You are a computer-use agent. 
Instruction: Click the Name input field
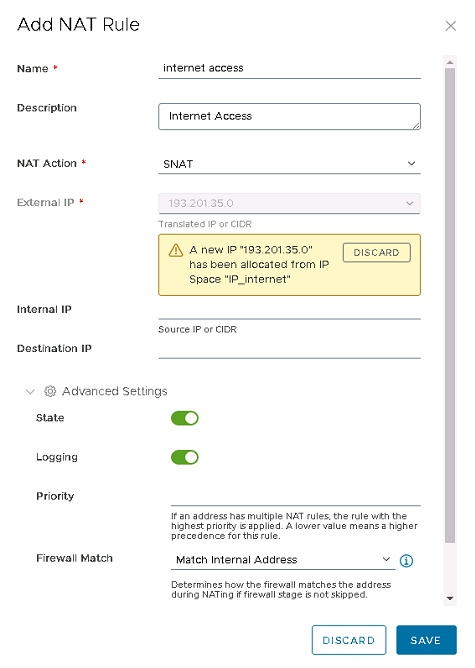(x=289, y=68)
